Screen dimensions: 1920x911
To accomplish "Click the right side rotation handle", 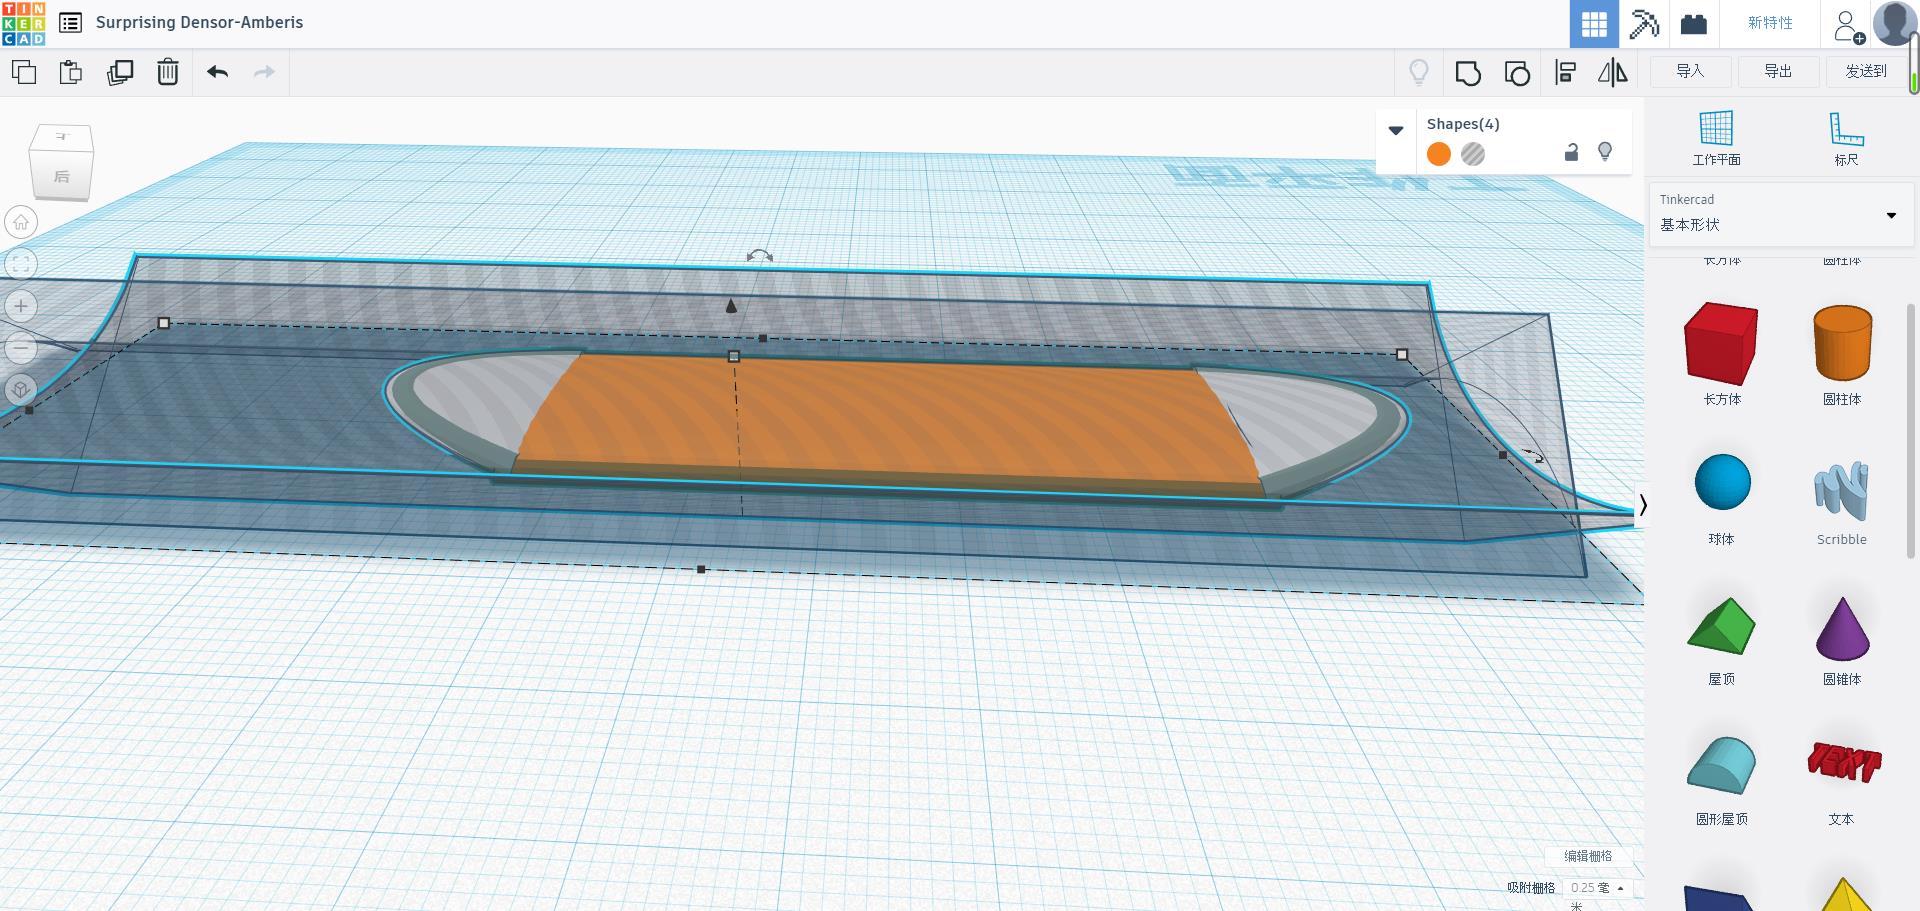I will tap(1533, 457).
